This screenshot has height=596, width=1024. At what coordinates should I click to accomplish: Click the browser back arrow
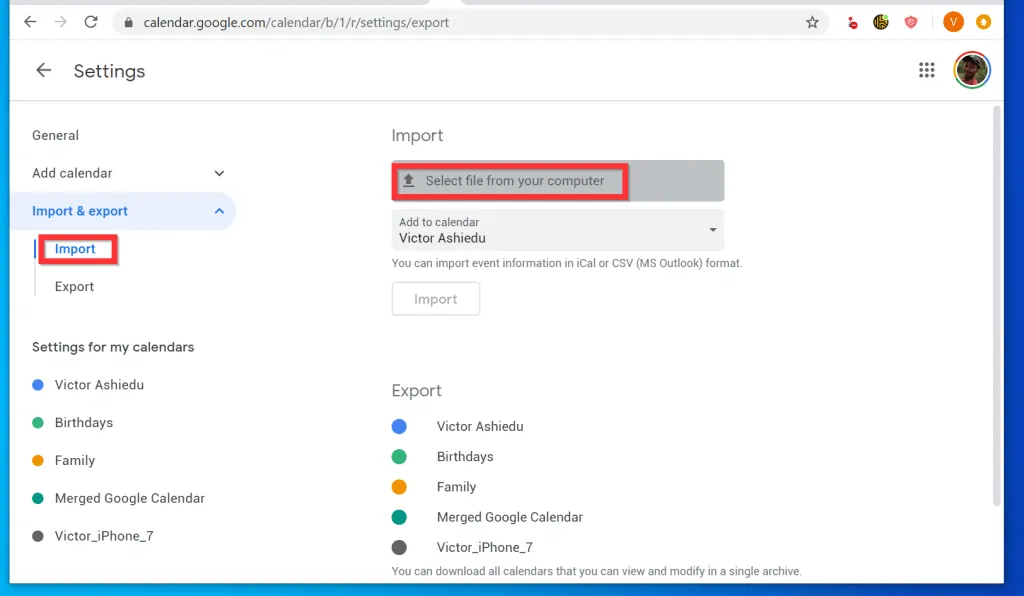coord(30,22)
